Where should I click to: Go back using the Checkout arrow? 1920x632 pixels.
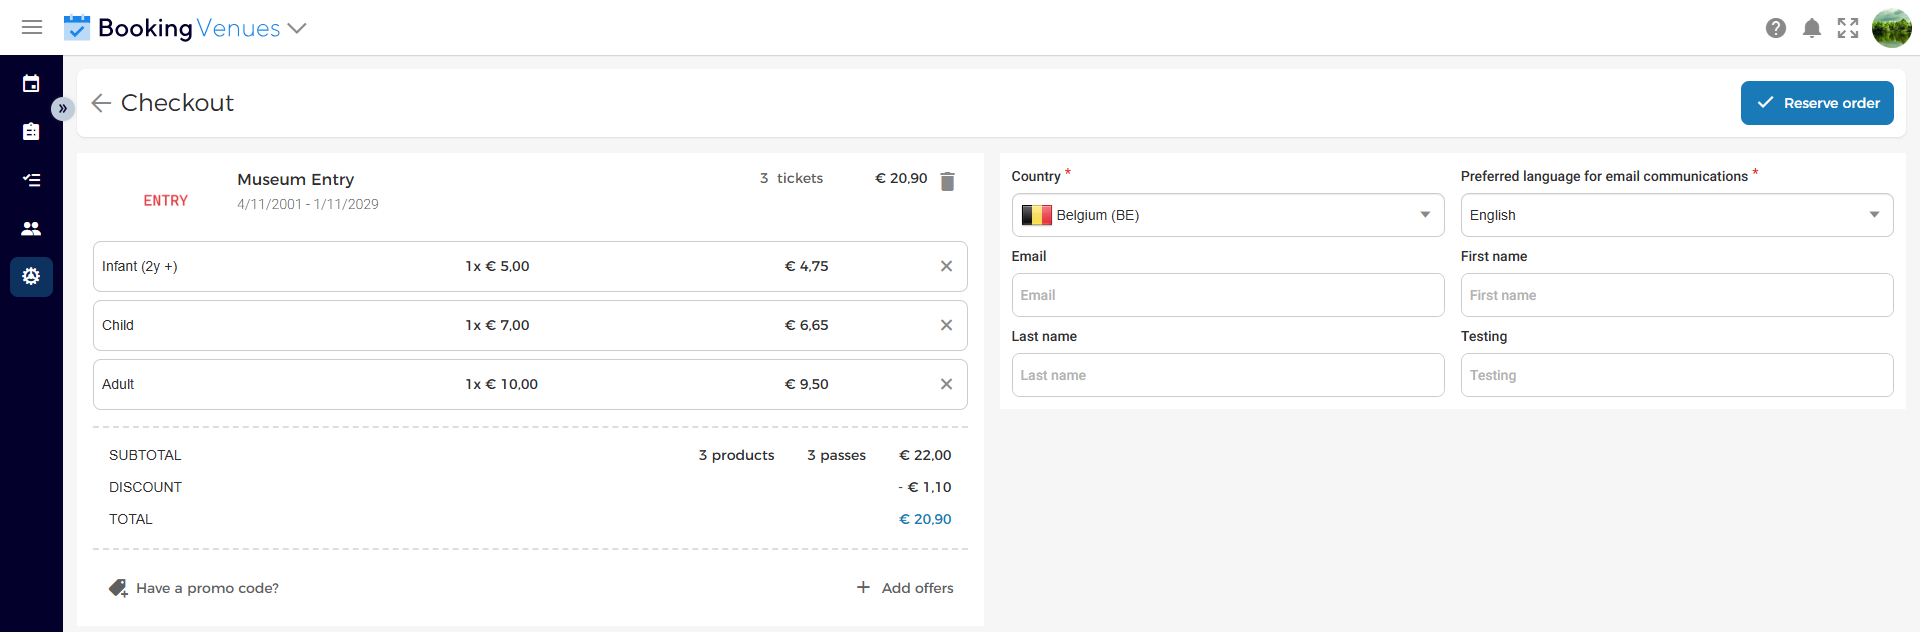pos(101,103)
